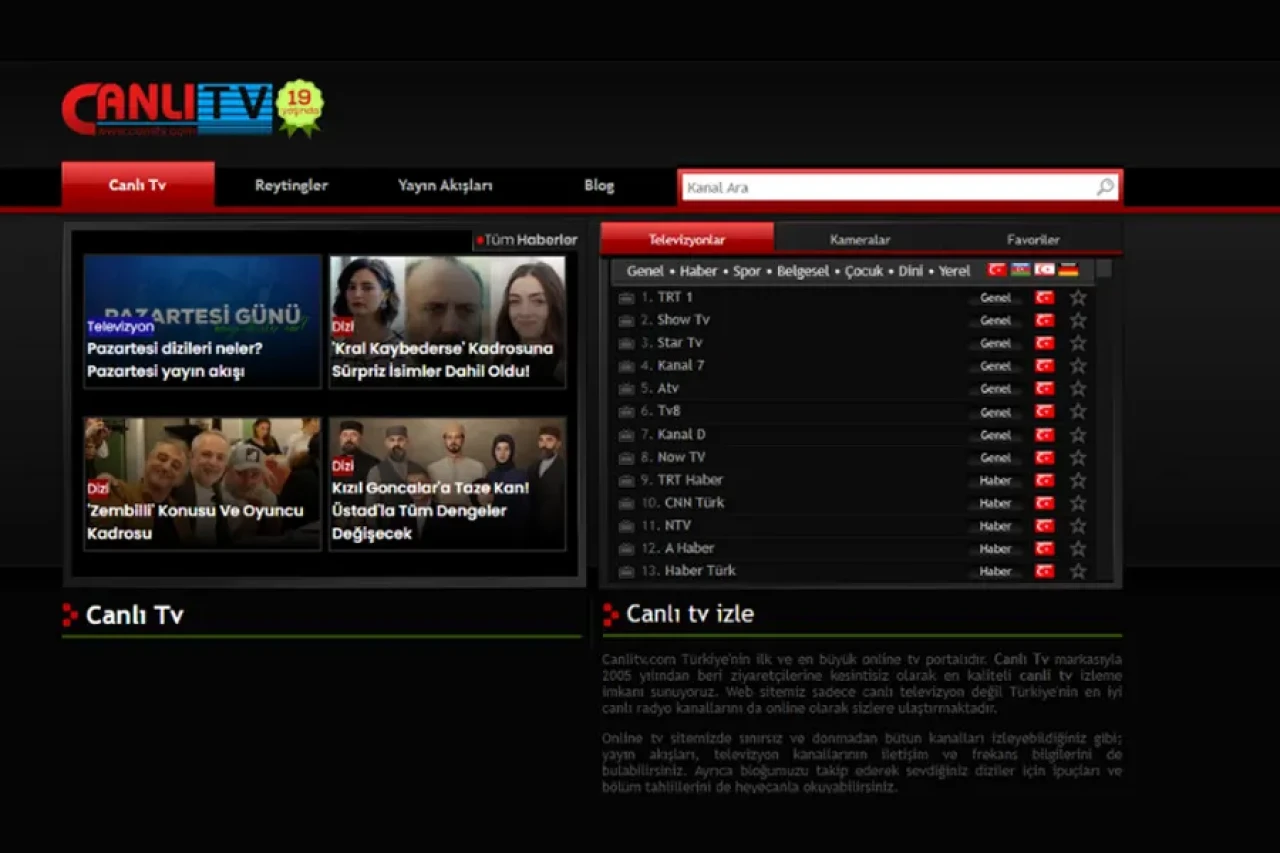The height and width of the screenshot is (853, 1280).
Task: Open the Canlı Tv menu item
Action: (x=138, y=185)
